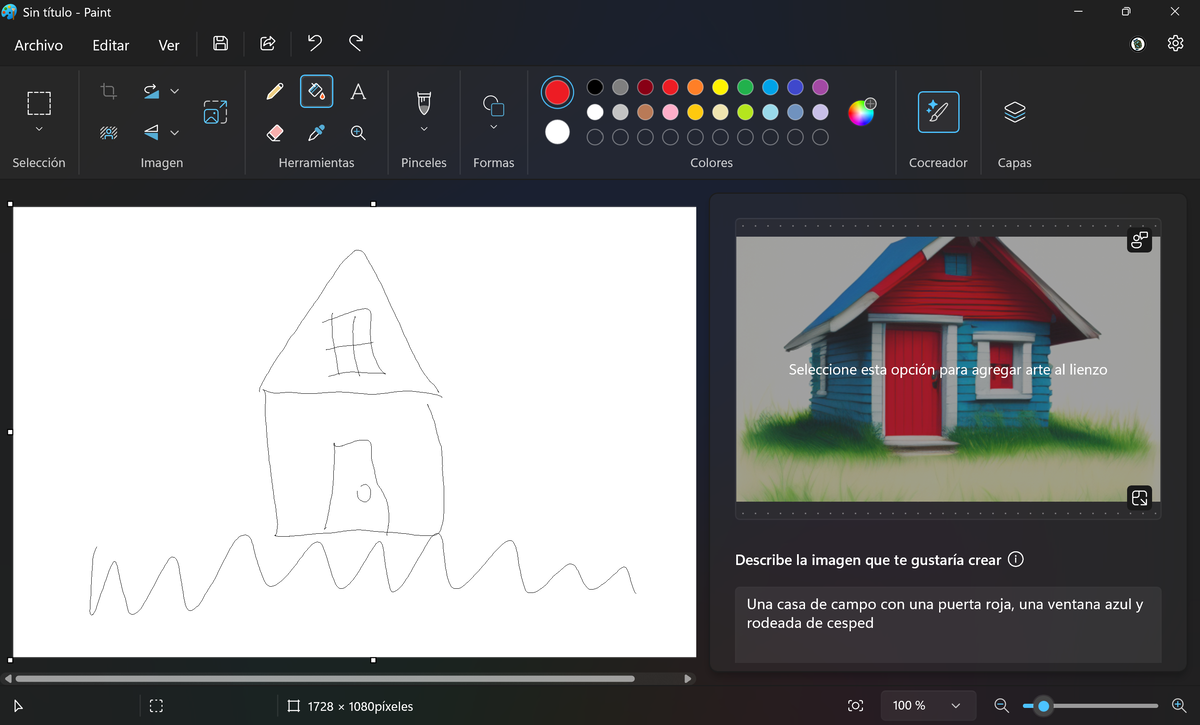Viewport: 1200px width, 725px height.
Task: Toggle the Cocreador panel button
Action: point(938,112)
